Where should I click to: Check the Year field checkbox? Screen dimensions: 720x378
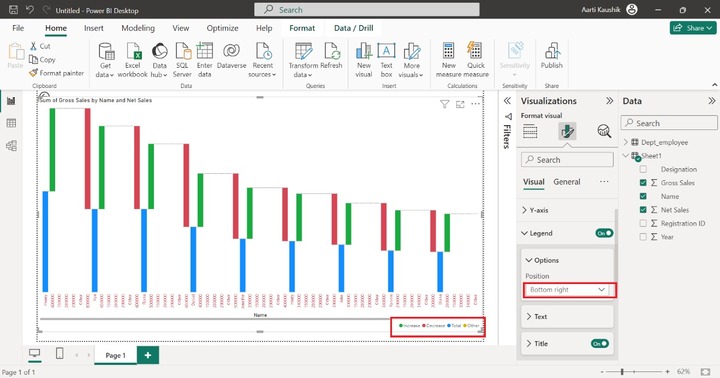[x=643, y=237]
